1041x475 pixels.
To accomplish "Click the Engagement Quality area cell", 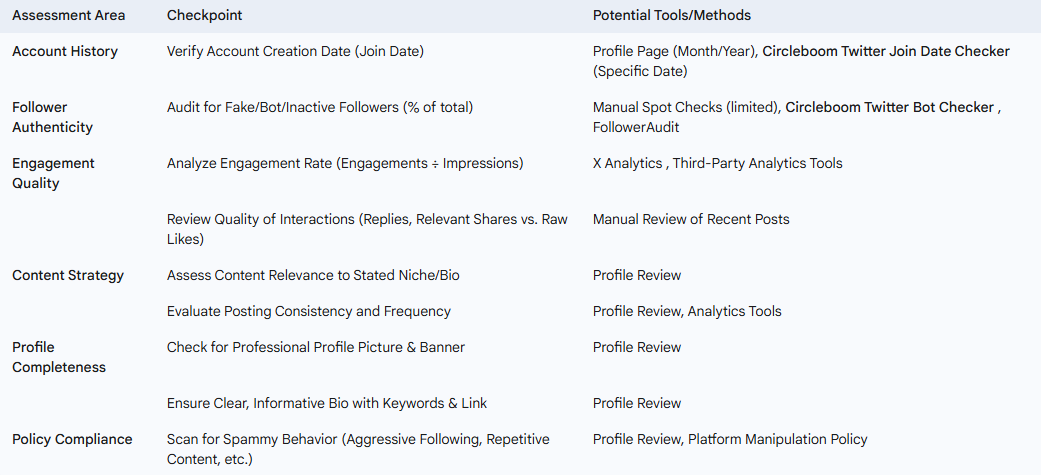I will pos(53,173).
